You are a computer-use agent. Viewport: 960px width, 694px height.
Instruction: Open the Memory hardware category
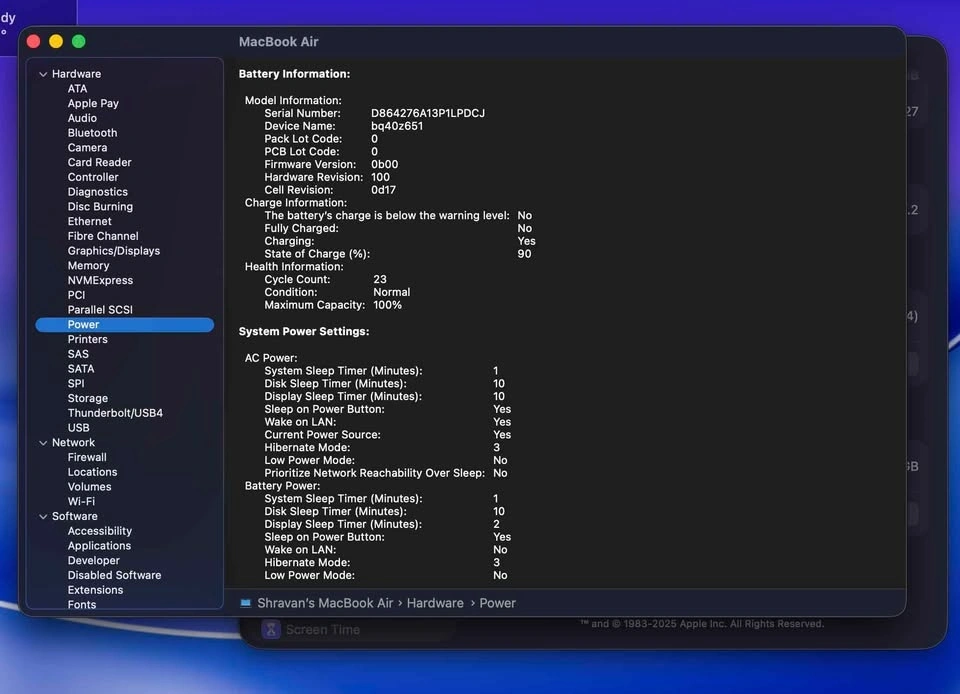pyautogui.click(x=88, y=266)
